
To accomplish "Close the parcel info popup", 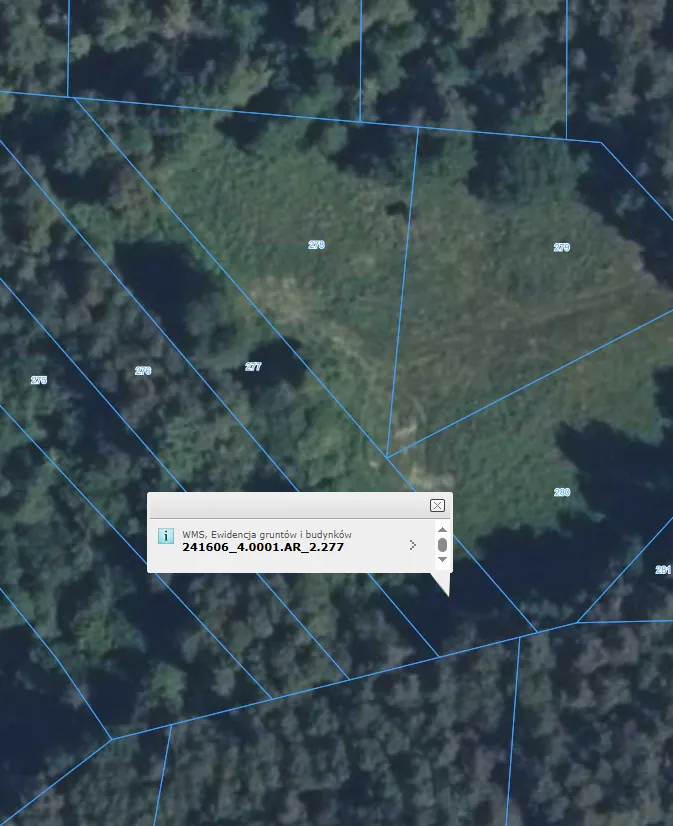I will [x=437, y=506].
